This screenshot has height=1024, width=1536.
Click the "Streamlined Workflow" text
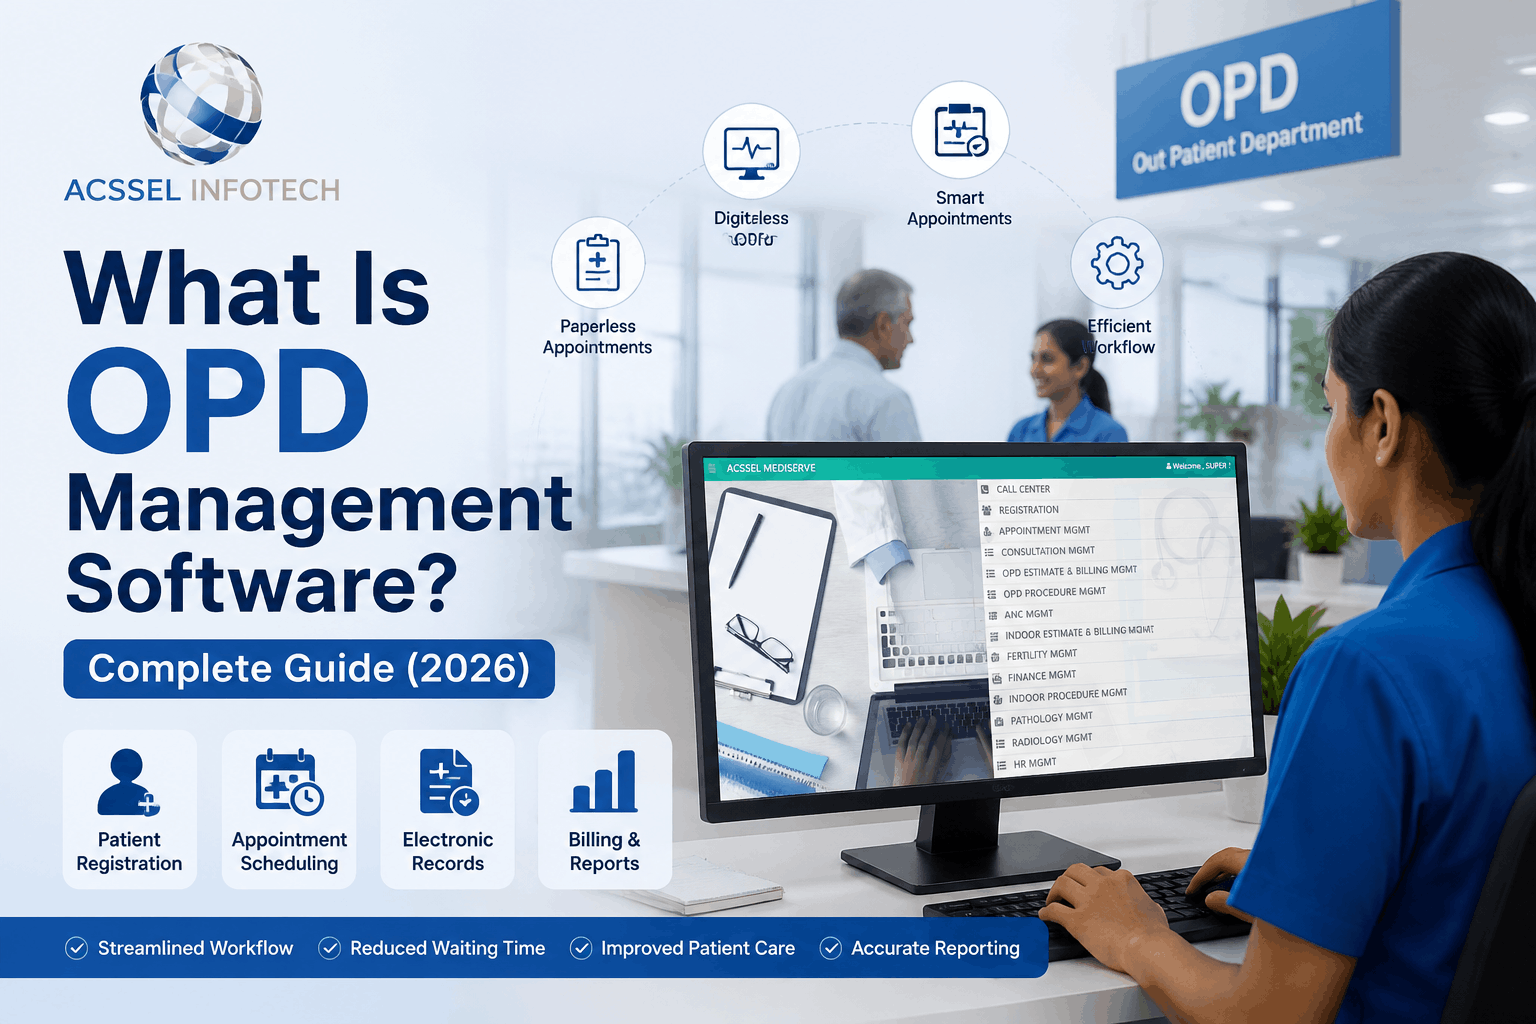[x=196, y=948]
